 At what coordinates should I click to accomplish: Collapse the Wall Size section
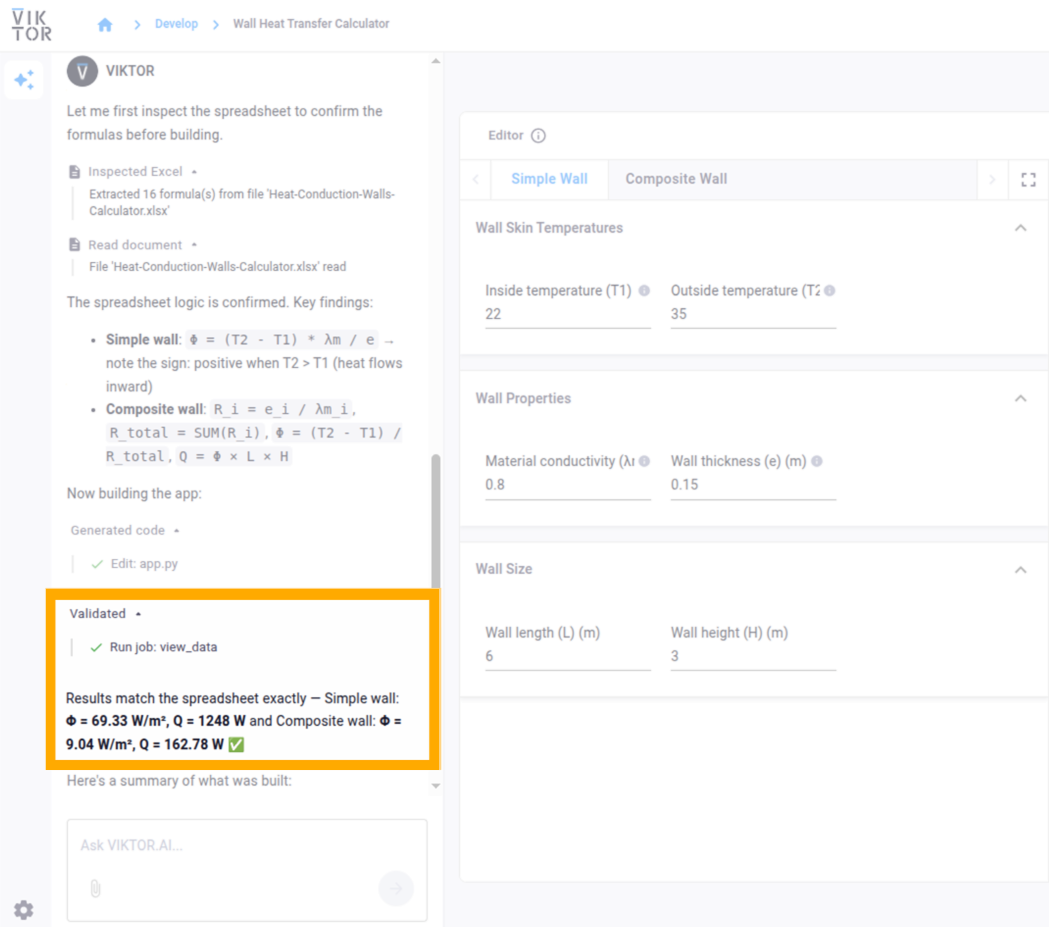[1020, 569]
